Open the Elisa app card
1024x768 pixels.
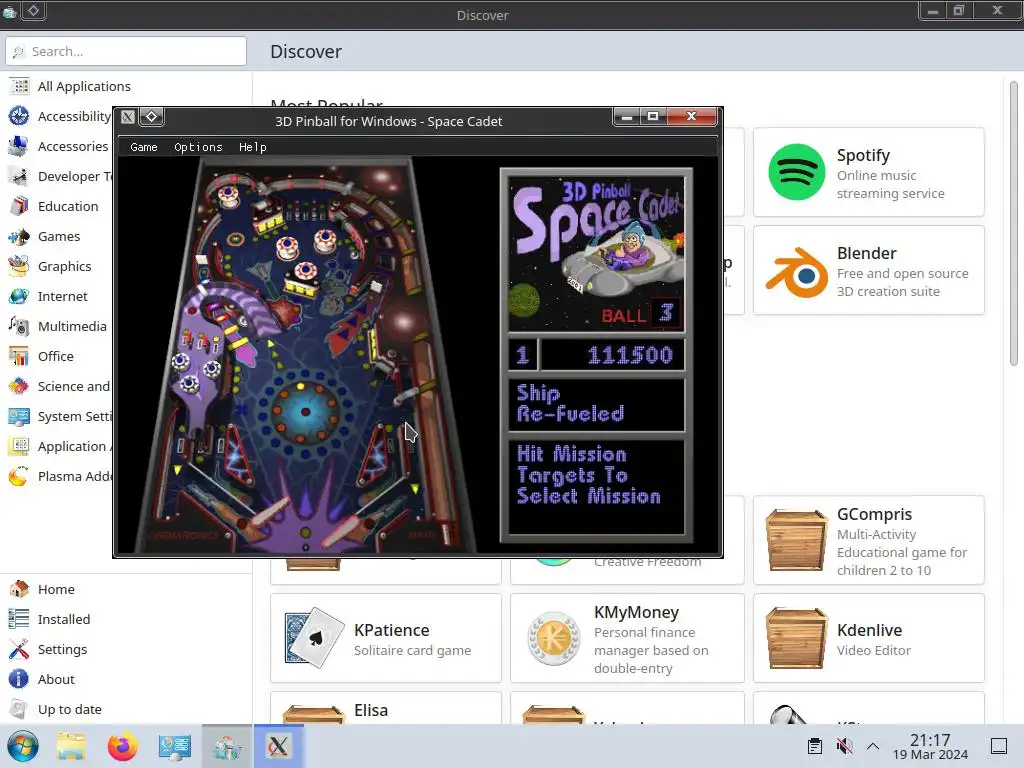point(386,708)
